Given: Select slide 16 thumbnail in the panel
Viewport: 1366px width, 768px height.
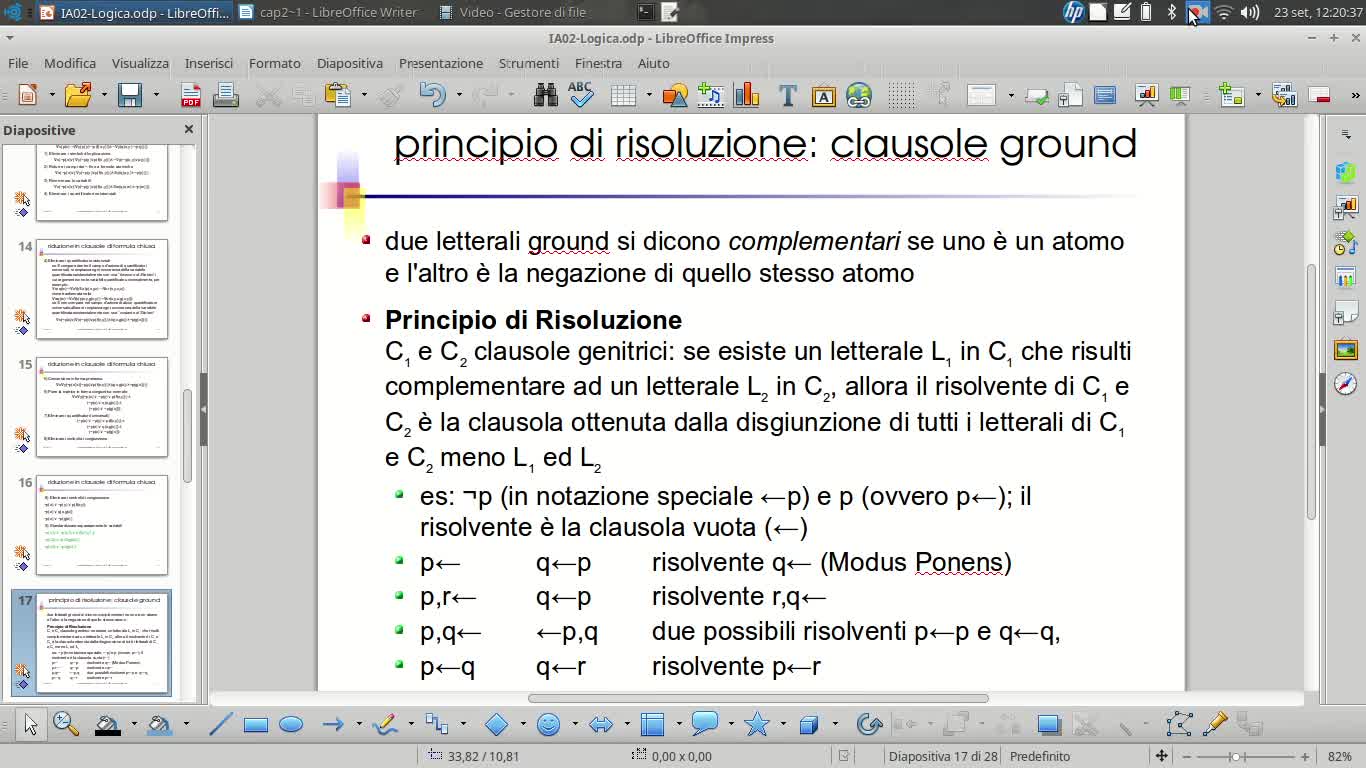Looking at the screenshot, I should [102, 525].
